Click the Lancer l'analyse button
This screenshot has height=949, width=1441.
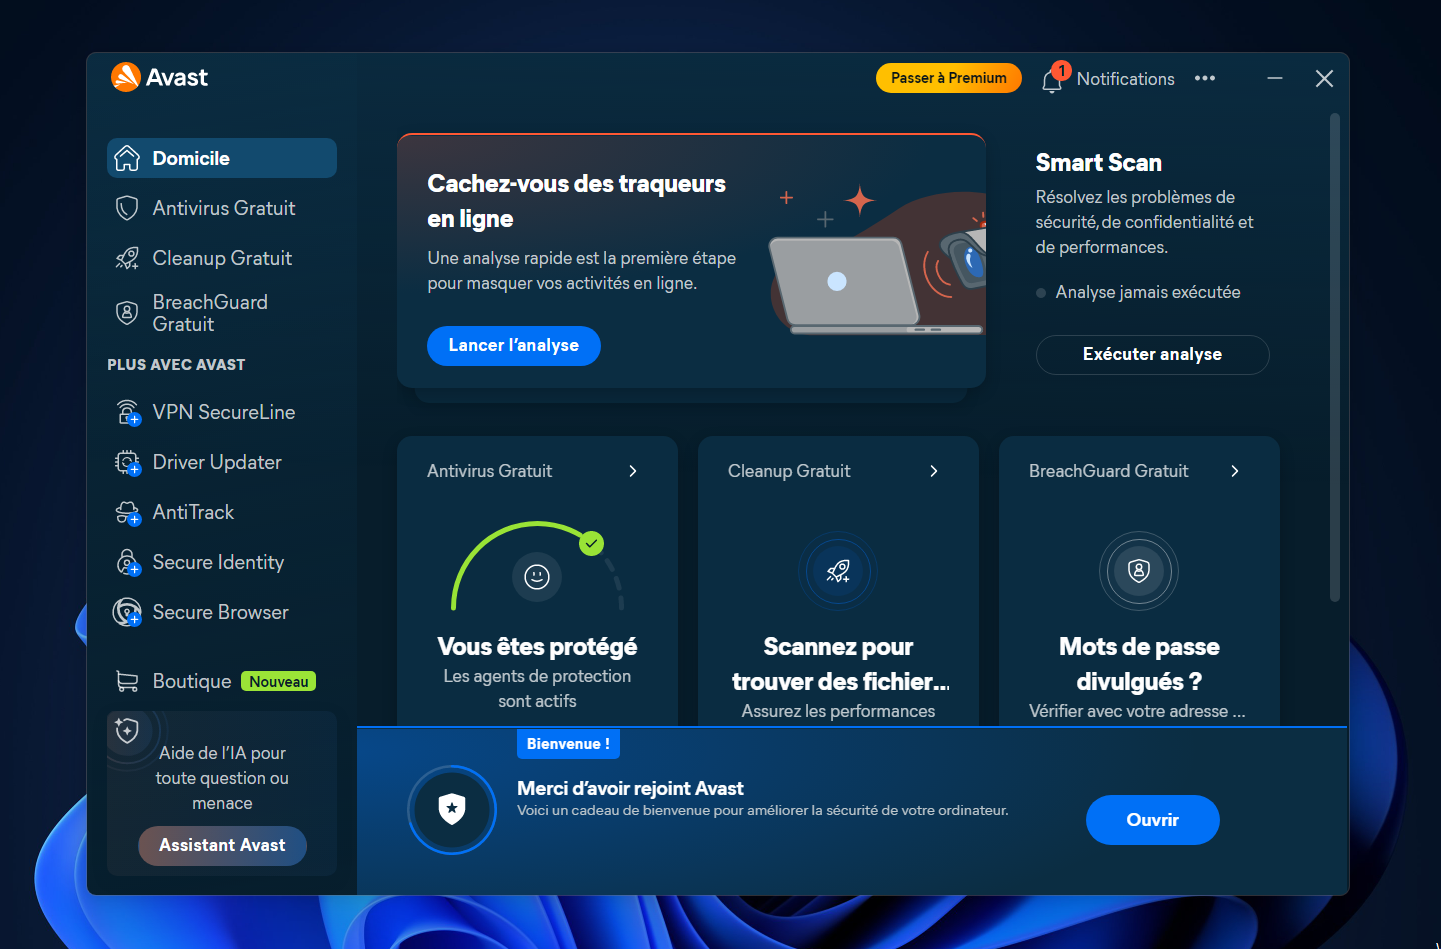click(514, 346)
